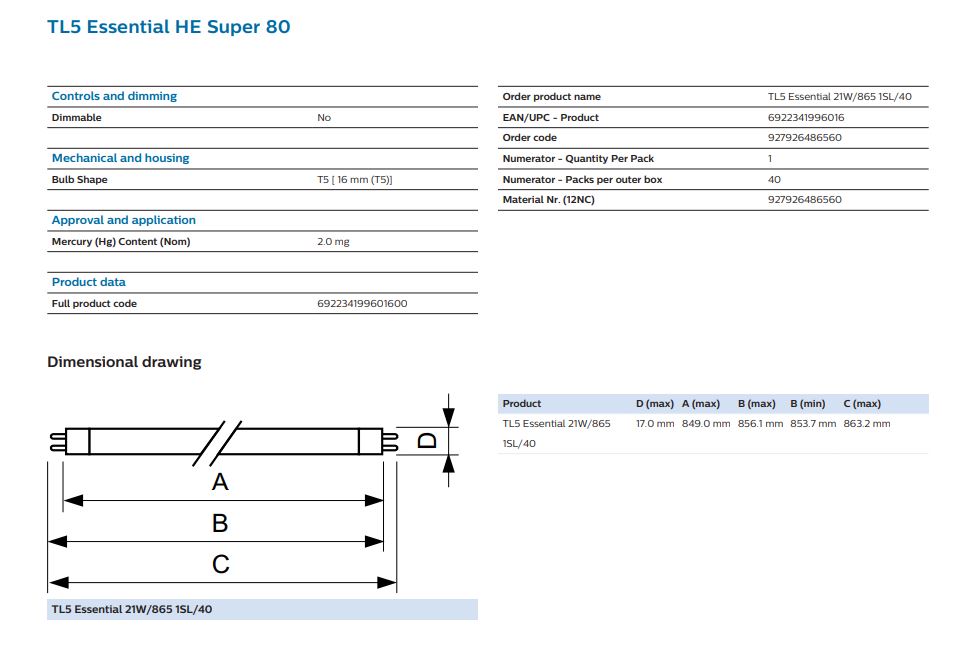Click the "Product data" section heading
The image size is (980, 648).
(x=89, y=282)
